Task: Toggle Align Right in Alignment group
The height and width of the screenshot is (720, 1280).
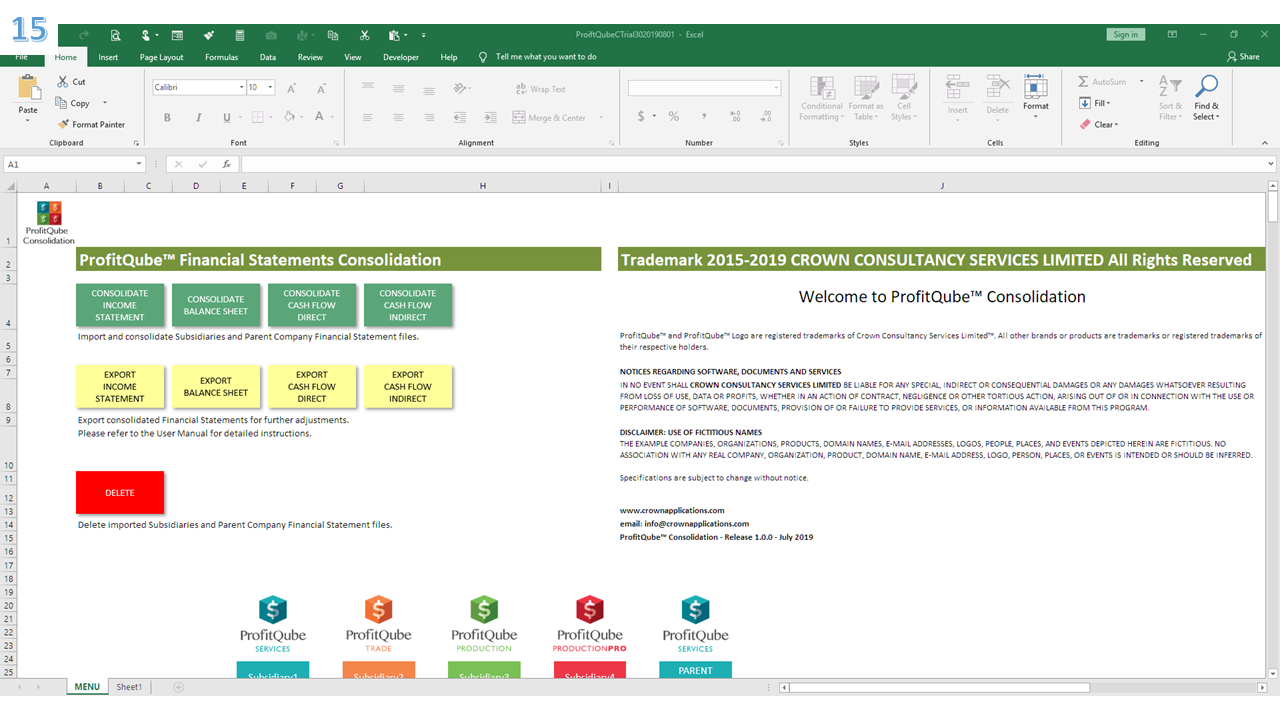Action: (x=428, y=117)
